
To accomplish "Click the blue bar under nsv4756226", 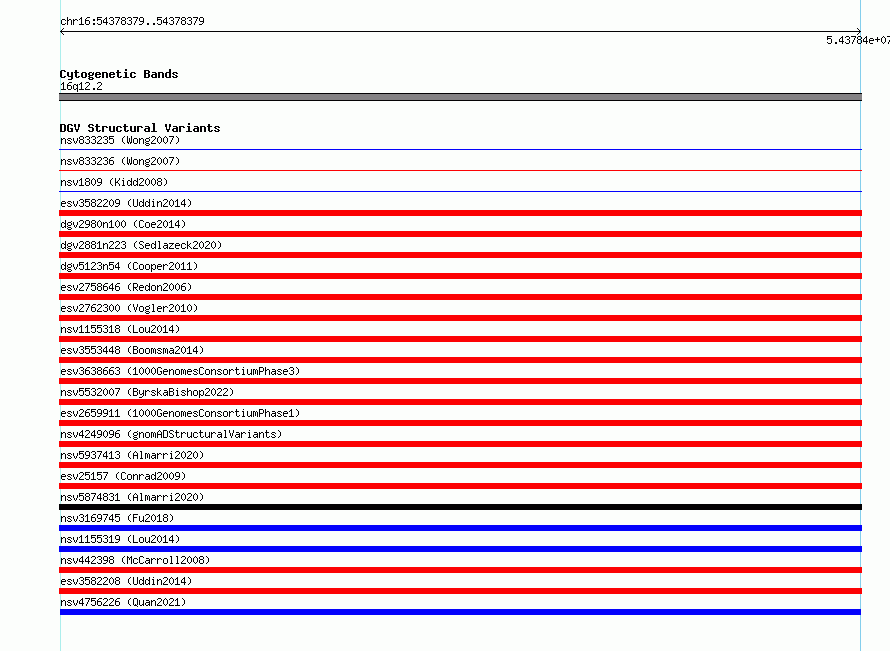I will coord(460,612).
